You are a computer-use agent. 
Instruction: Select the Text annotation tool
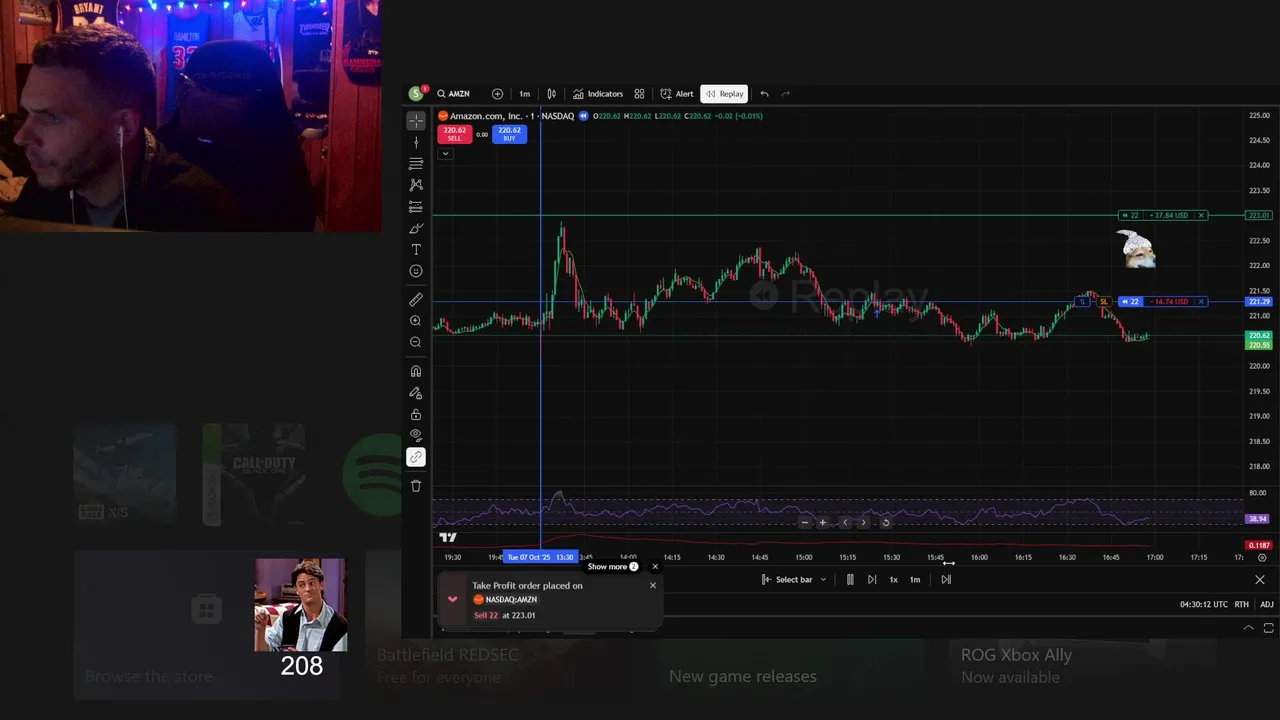click(416, 250)
